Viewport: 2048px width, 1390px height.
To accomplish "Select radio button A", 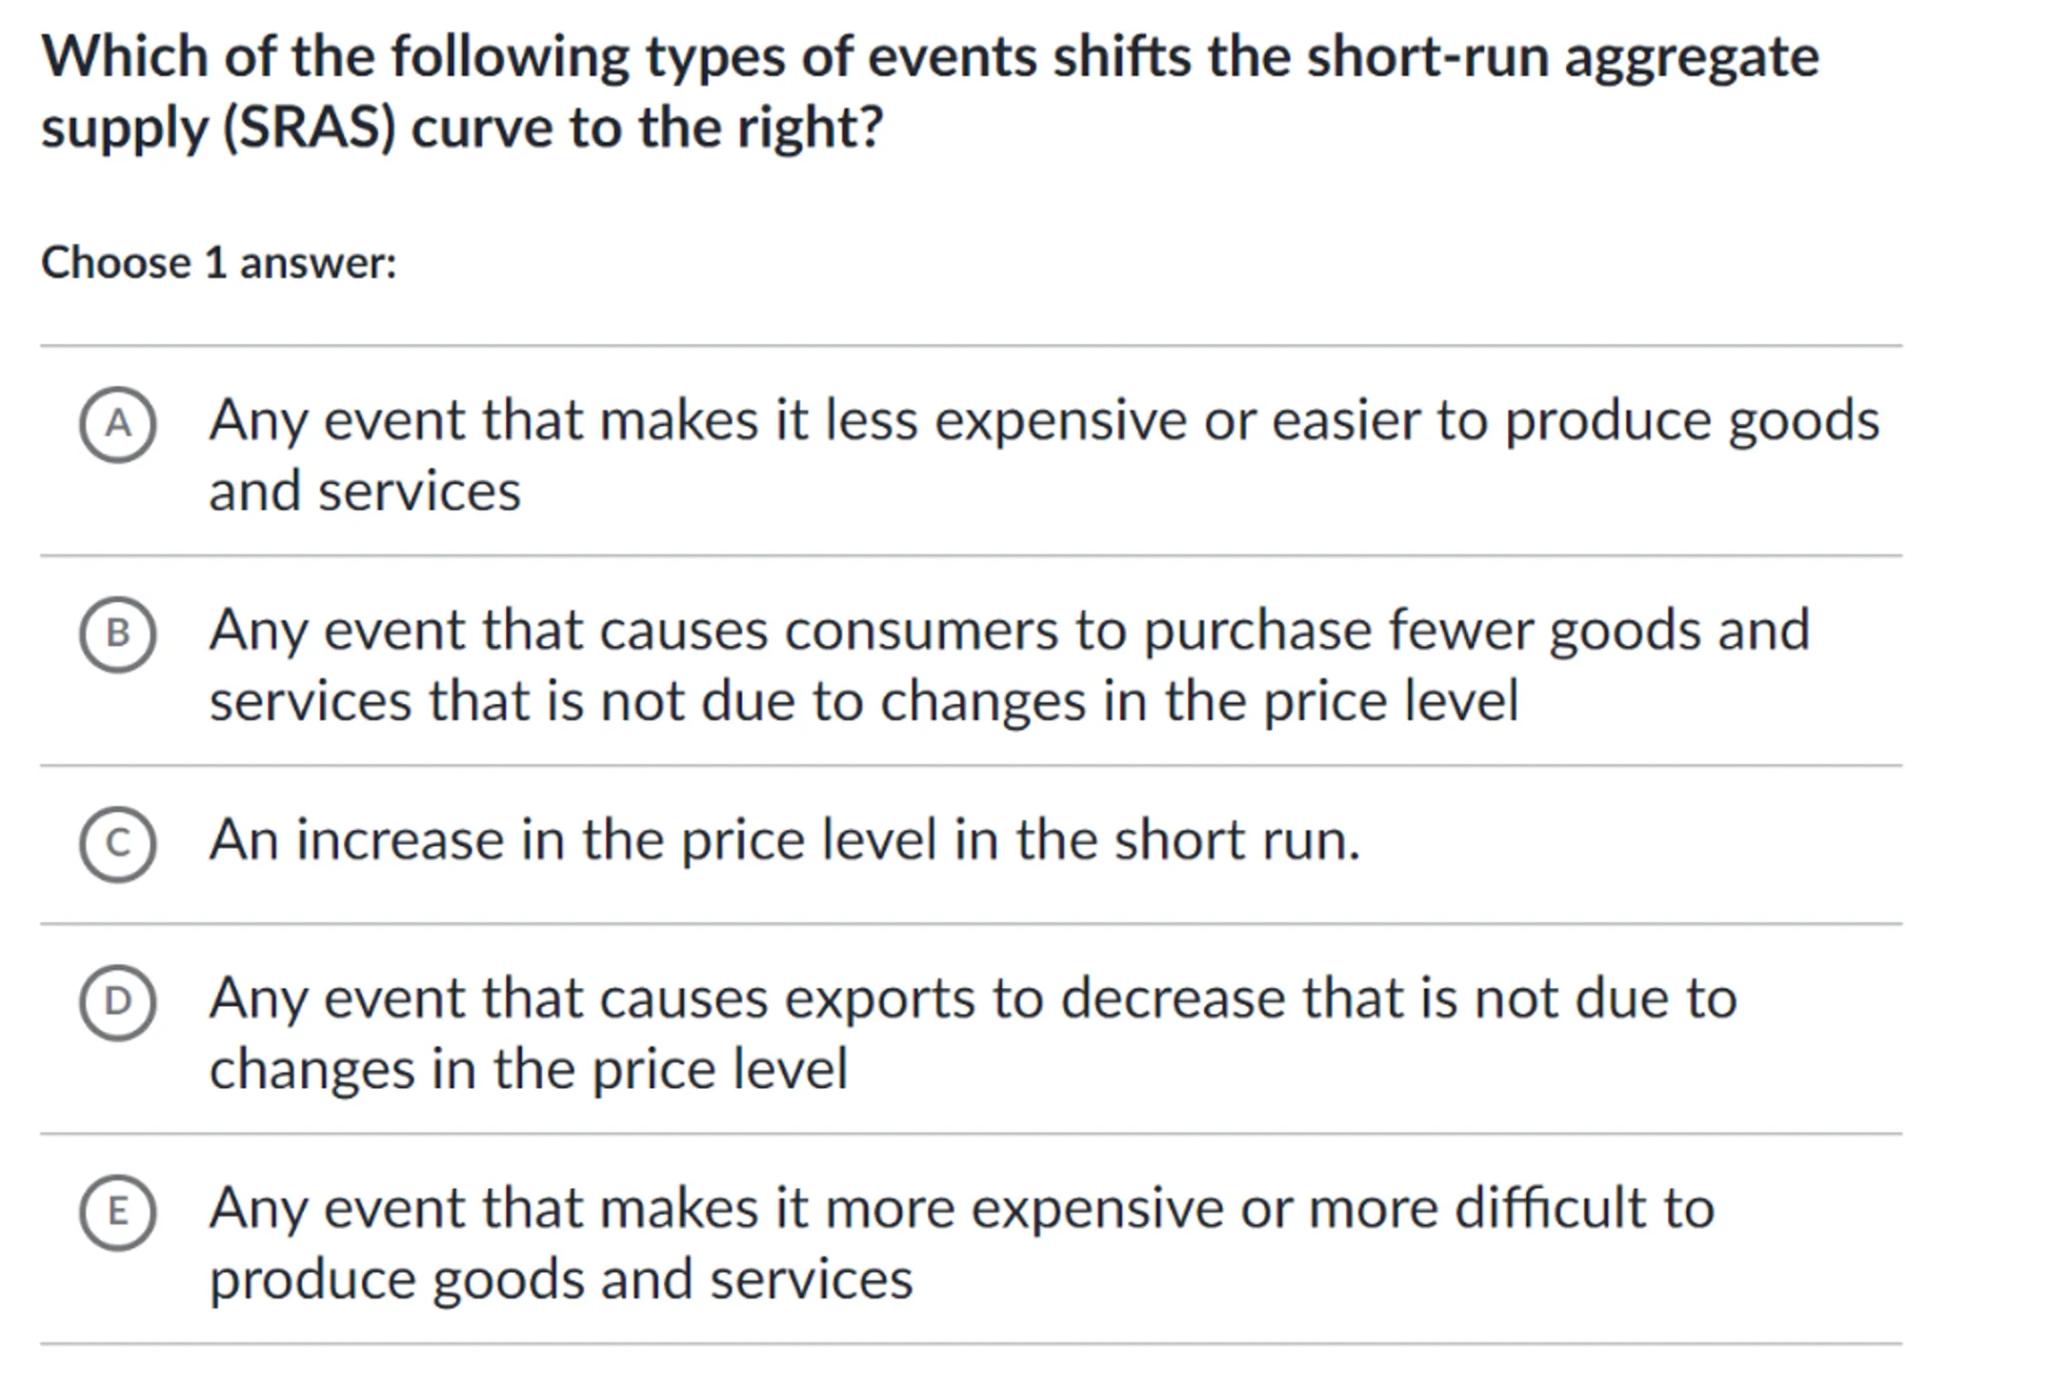I will coord(118,425).
